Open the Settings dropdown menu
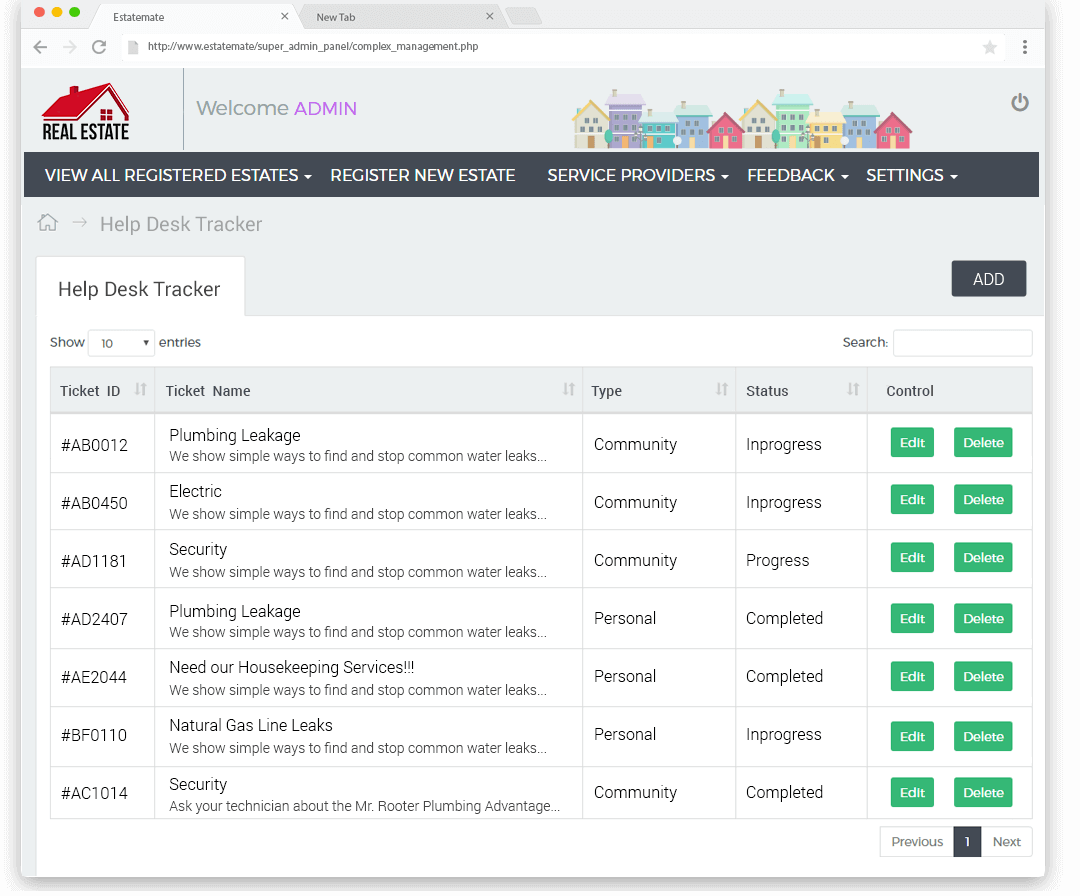This screenshot has height=896, width=1080. coord(911,175)
